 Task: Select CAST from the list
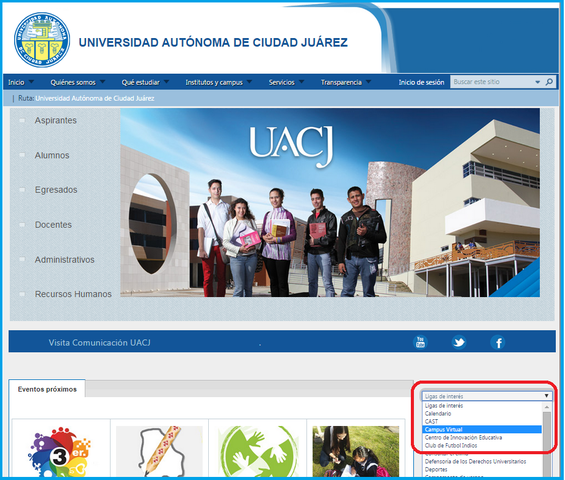pos(482,422)
